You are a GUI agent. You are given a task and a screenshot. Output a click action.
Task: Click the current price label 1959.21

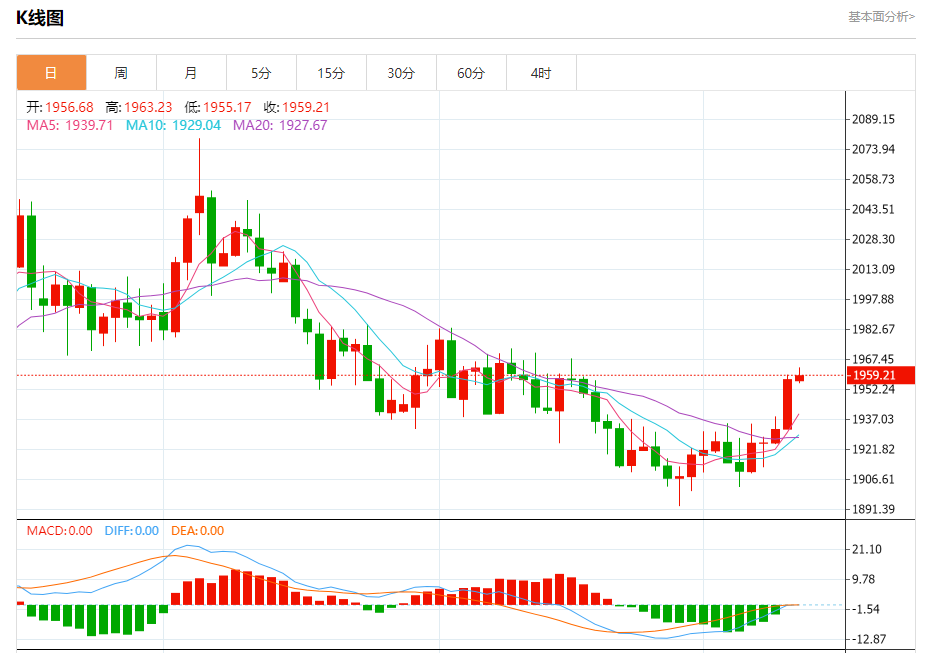[881, 375]
